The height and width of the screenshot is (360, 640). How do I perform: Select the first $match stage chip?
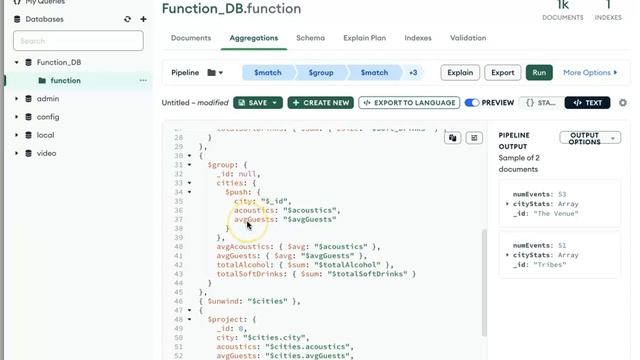[268, 73]
